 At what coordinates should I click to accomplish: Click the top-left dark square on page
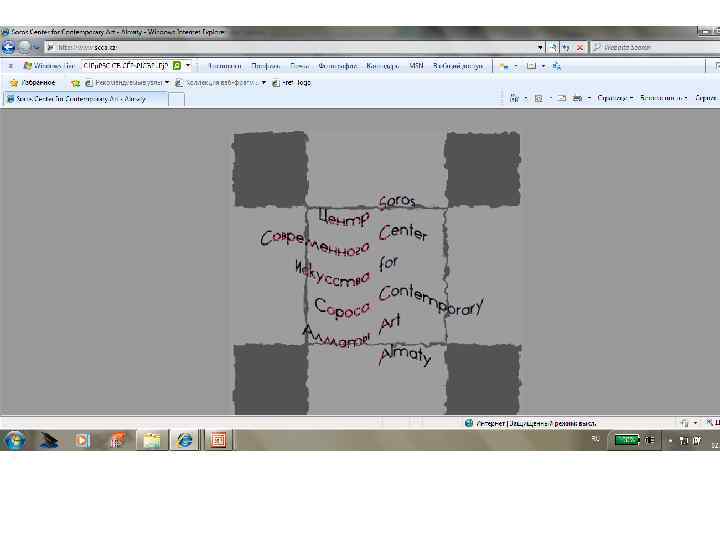tap(270, 169)
